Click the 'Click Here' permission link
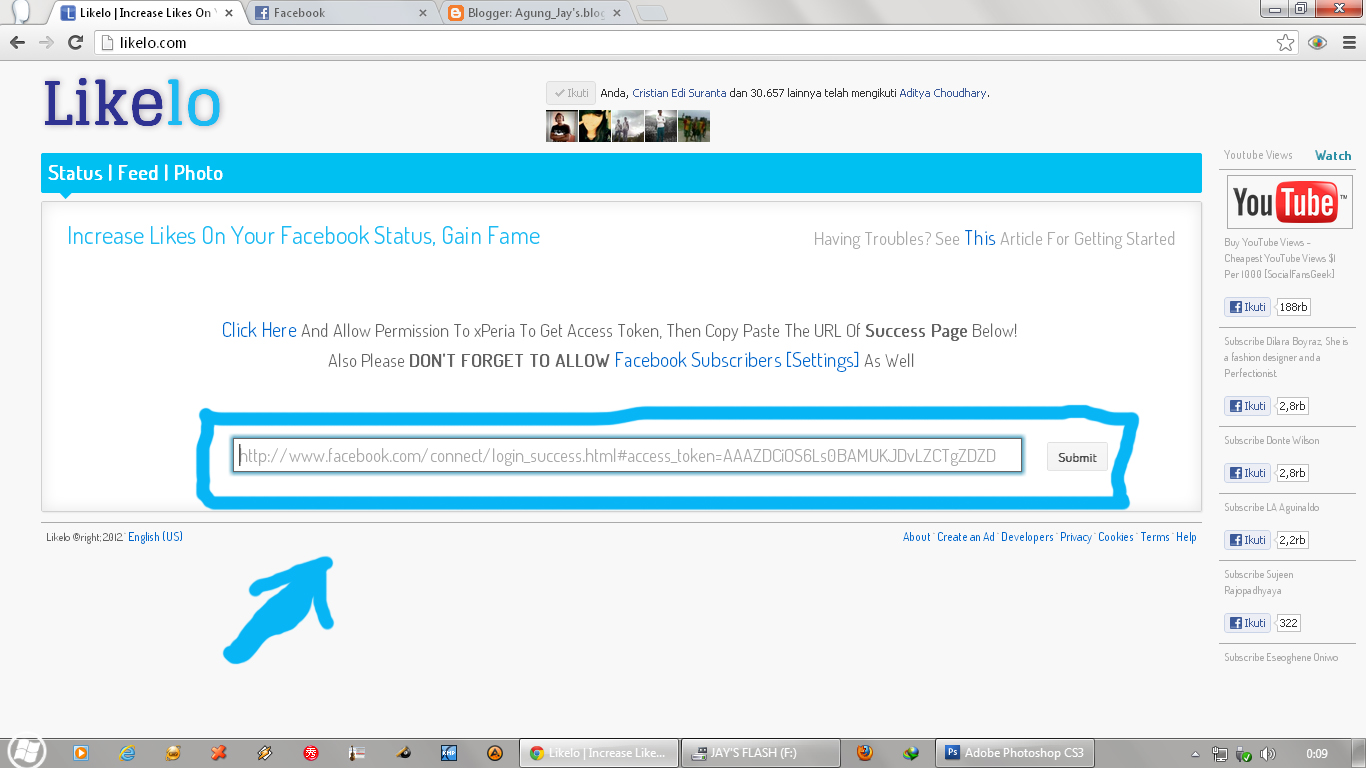The height and width of the screenshot is (768, 1366). 259,330
